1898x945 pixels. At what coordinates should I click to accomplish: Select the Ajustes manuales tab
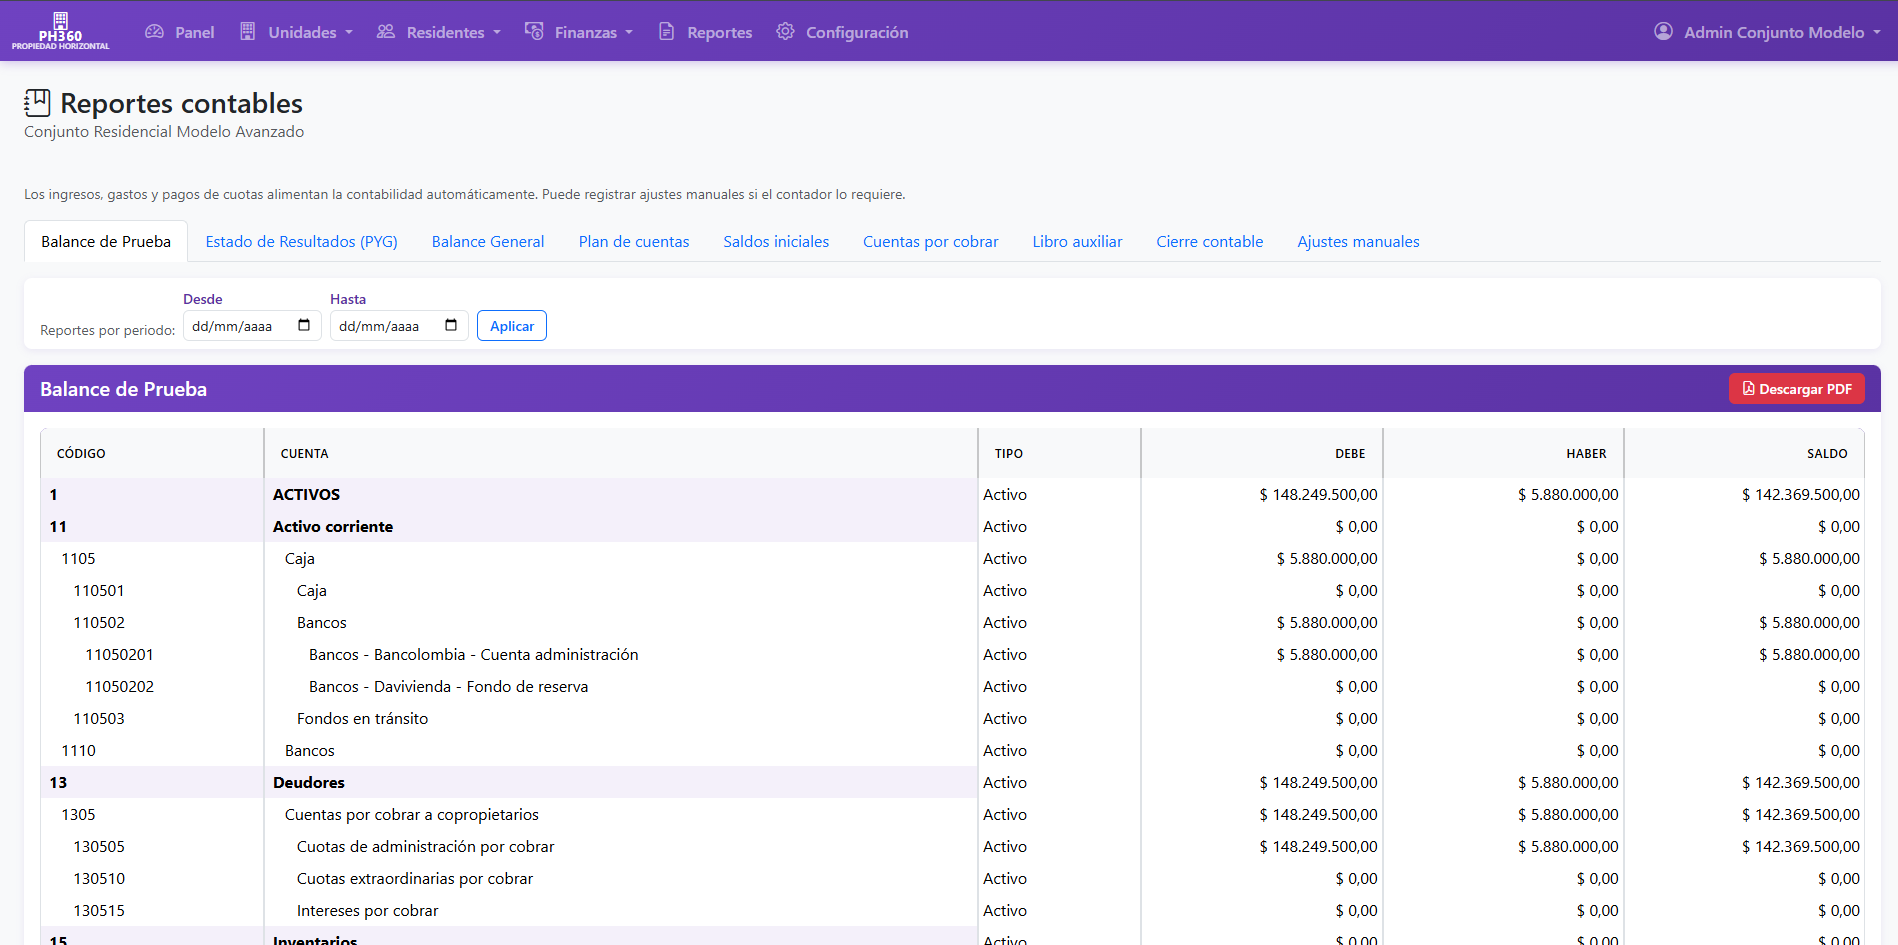pyautogui.click(x=1358, y=242)
